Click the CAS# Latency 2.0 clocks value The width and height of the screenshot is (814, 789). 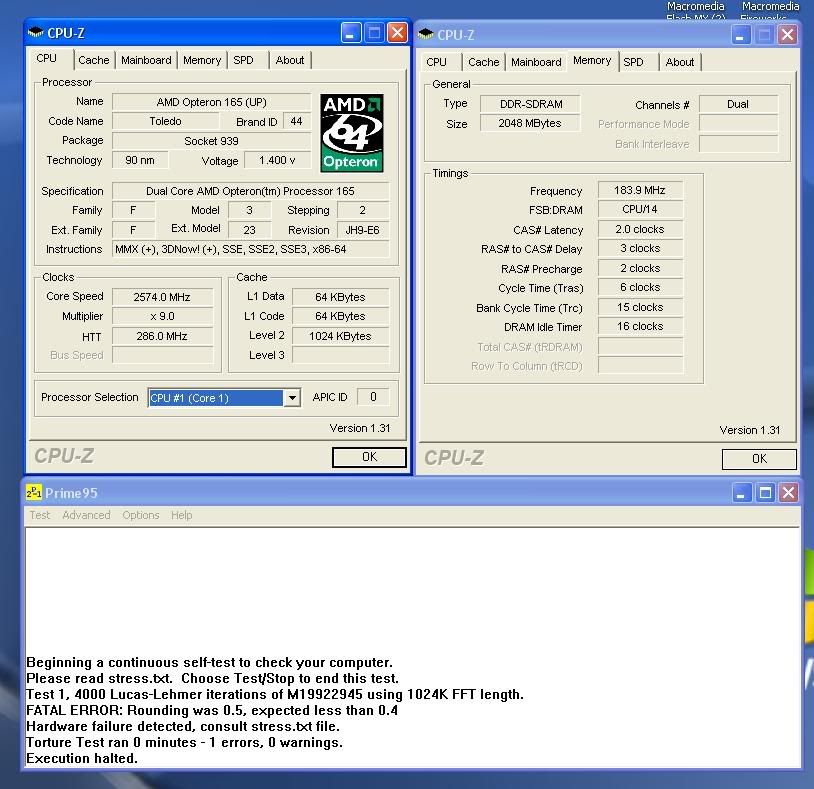click(x=640, y=229)
